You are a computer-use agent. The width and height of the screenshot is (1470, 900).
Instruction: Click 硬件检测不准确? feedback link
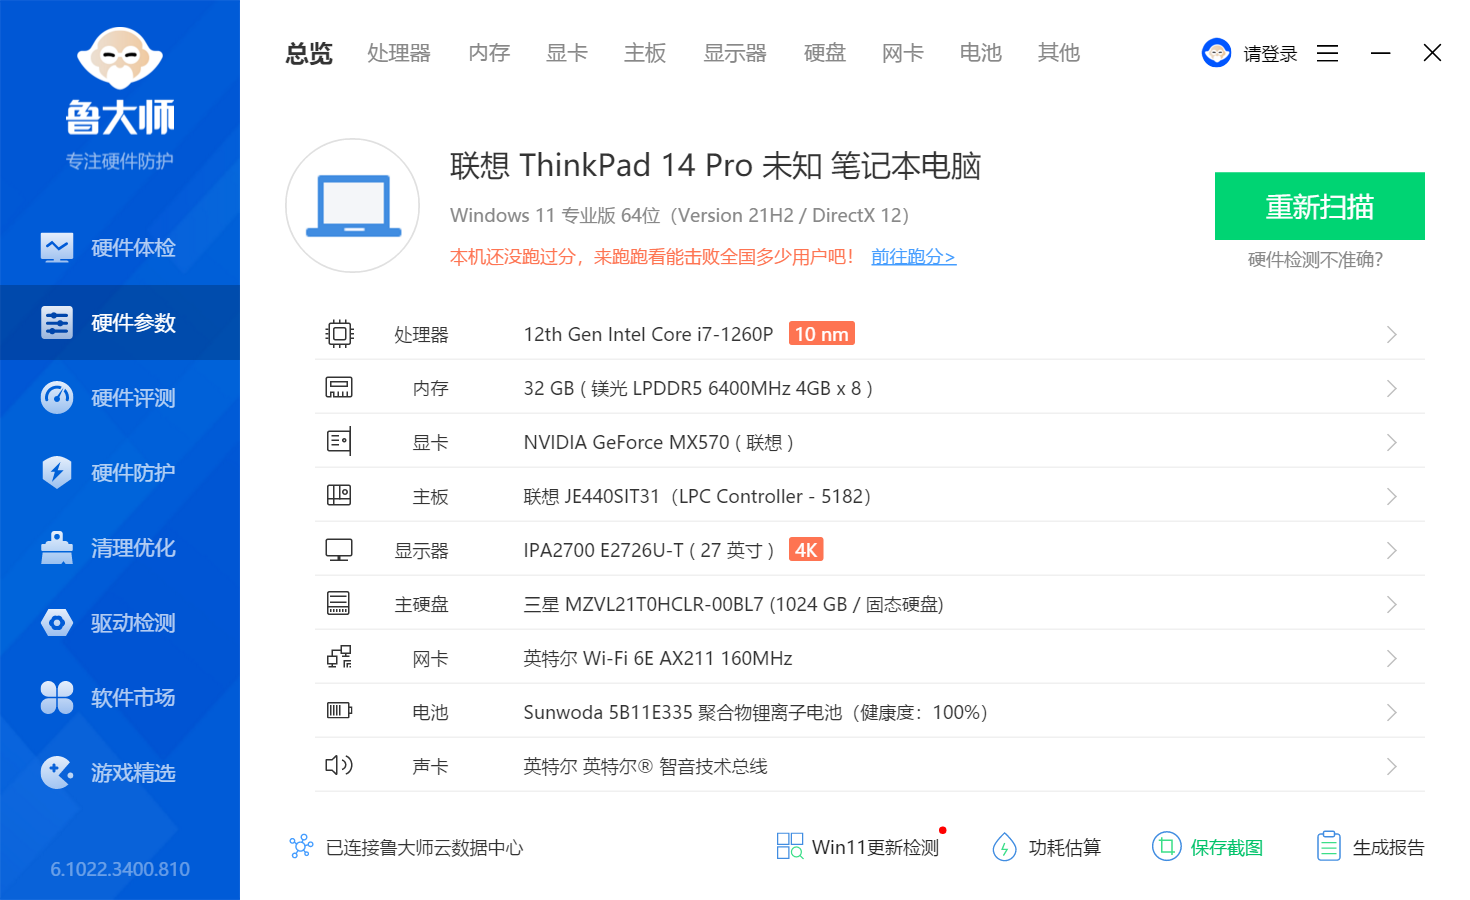pos(1316,260)
